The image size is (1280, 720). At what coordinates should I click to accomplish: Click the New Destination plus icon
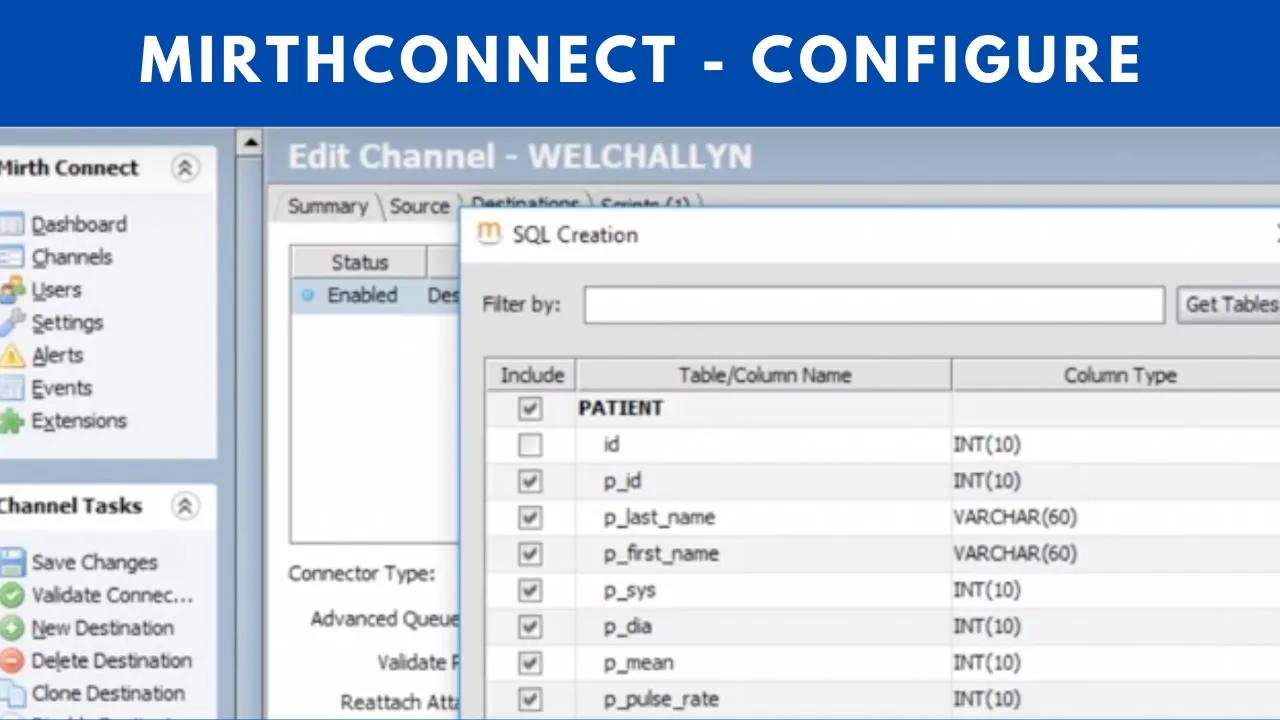click(11, 628)
